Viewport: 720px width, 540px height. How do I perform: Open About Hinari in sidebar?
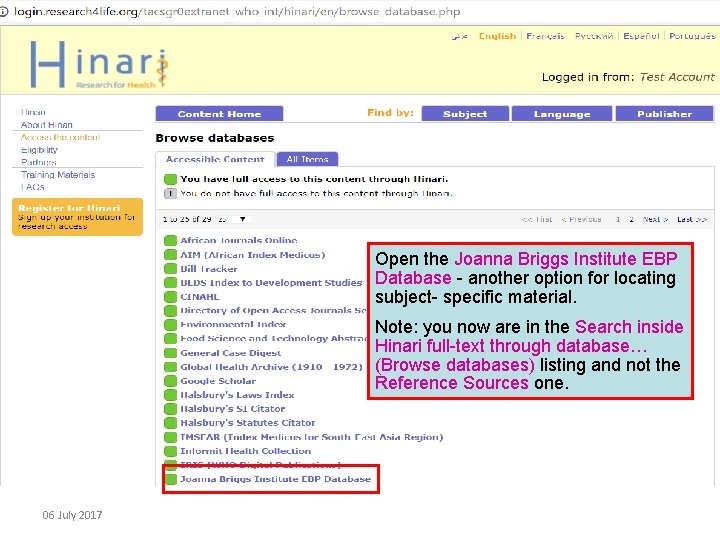pyautogui.click(x=47, y=125)
